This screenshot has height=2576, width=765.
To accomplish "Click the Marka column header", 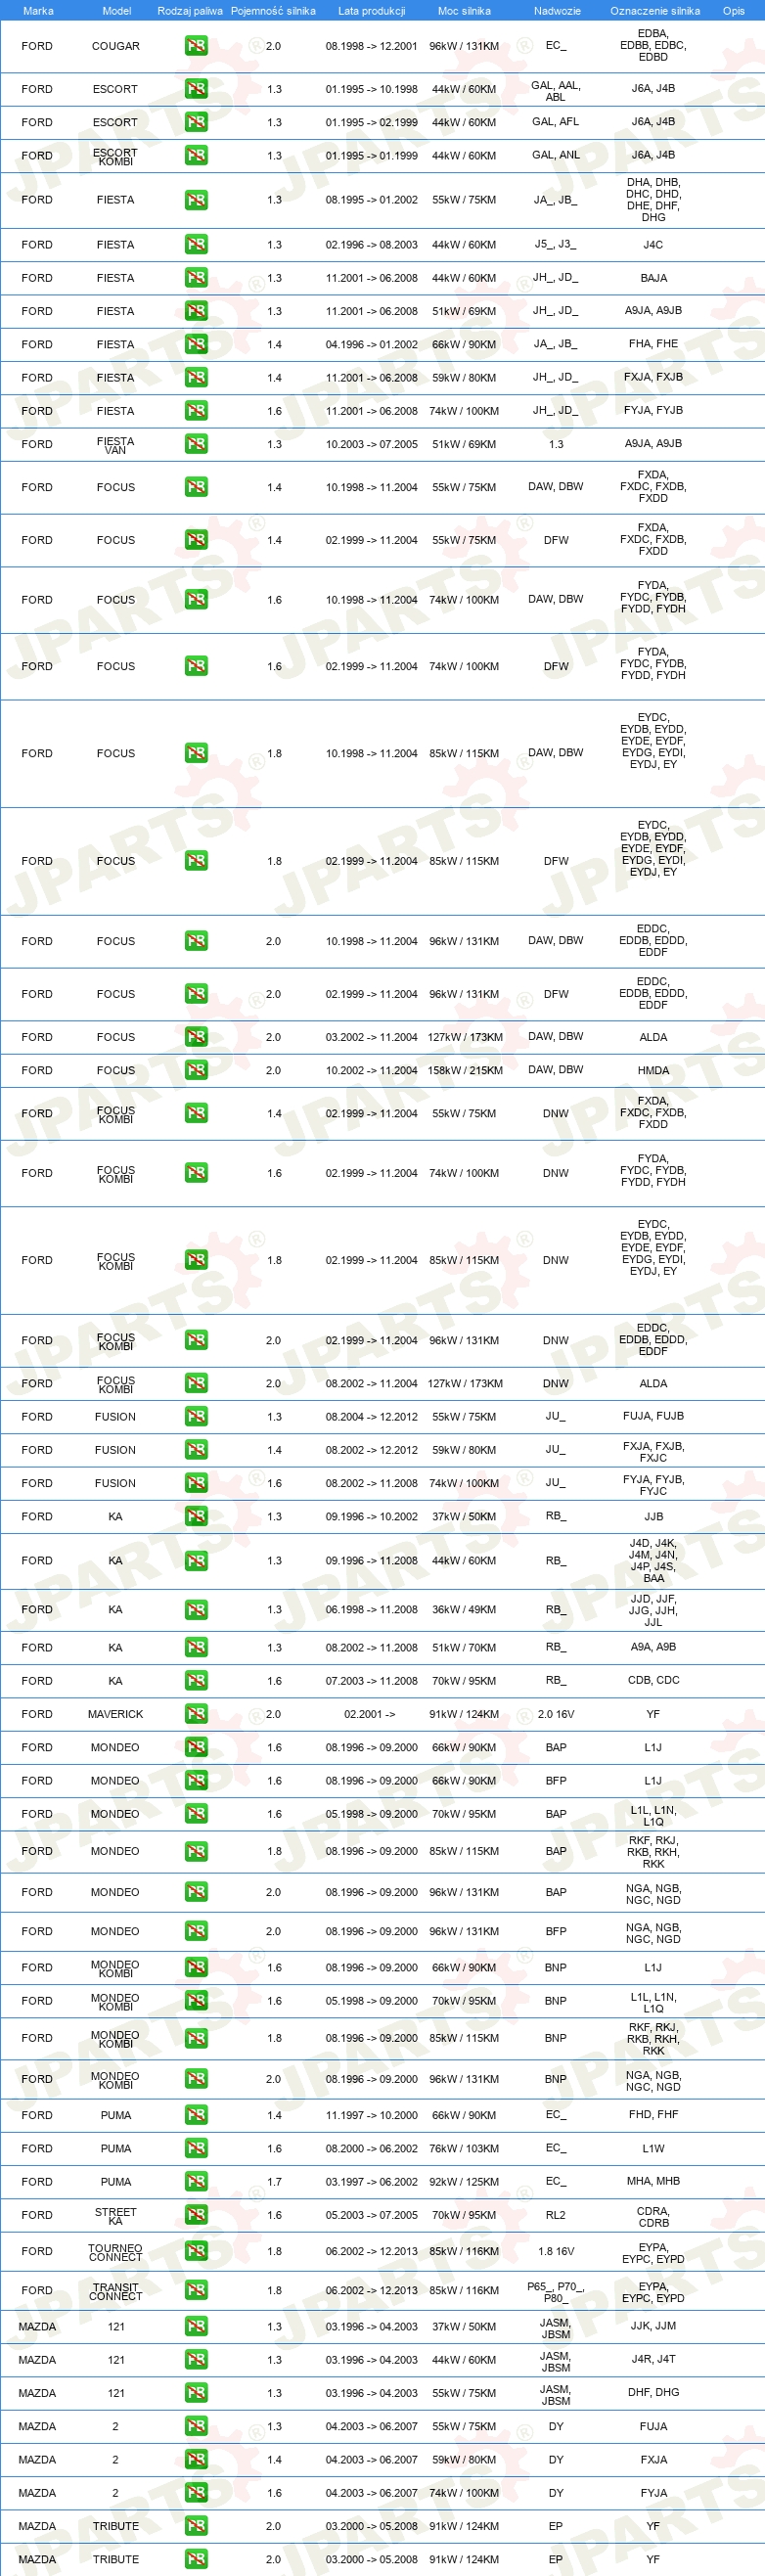I will (38, 11).
